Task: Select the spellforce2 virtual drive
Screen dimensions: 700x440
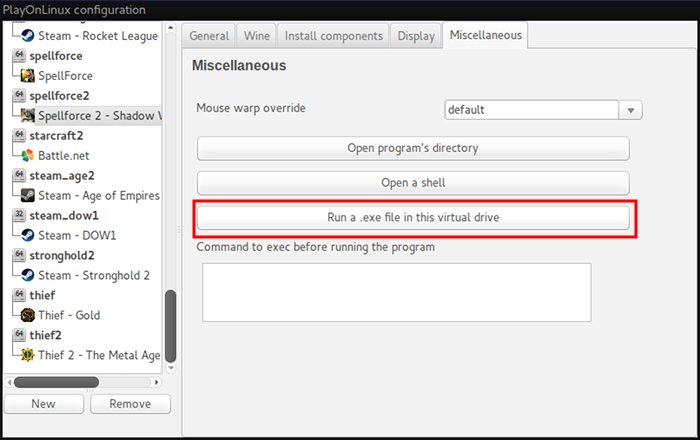Action: pyautogui.click(x=59, y=95)
